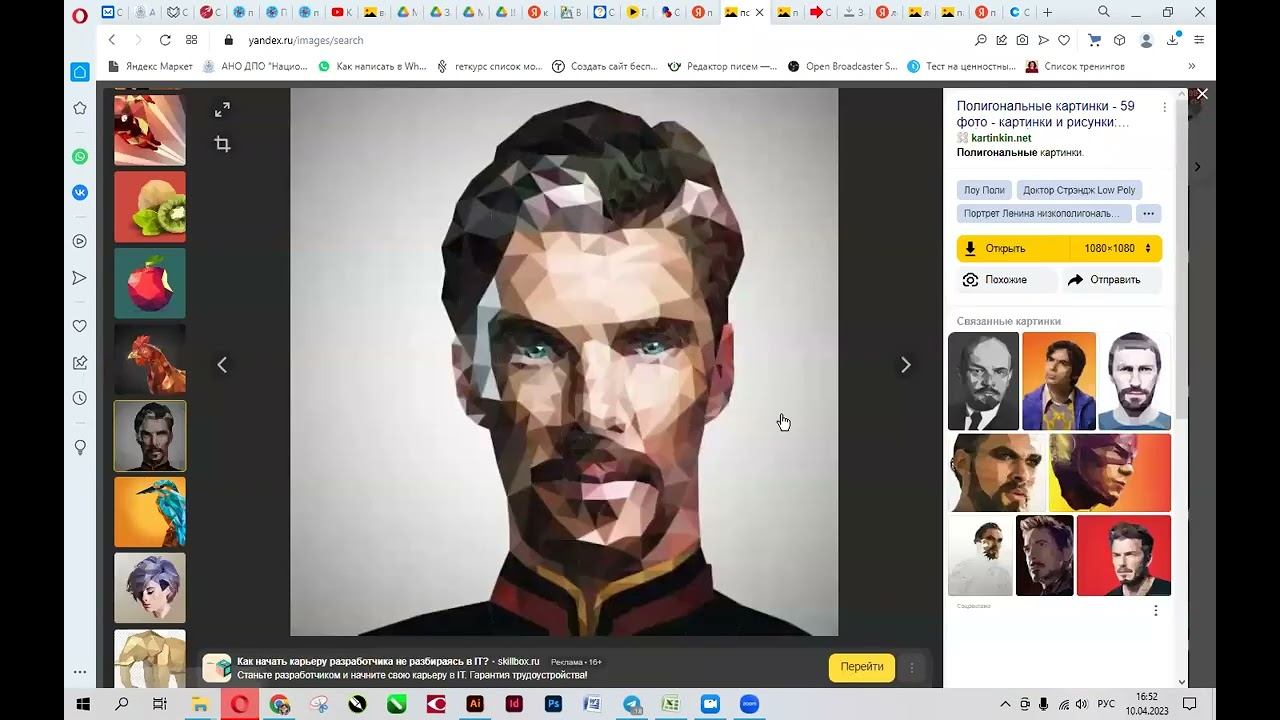Launch WhatsApp from Opera sidebar
1280x720 pixels.
point(80,156)
